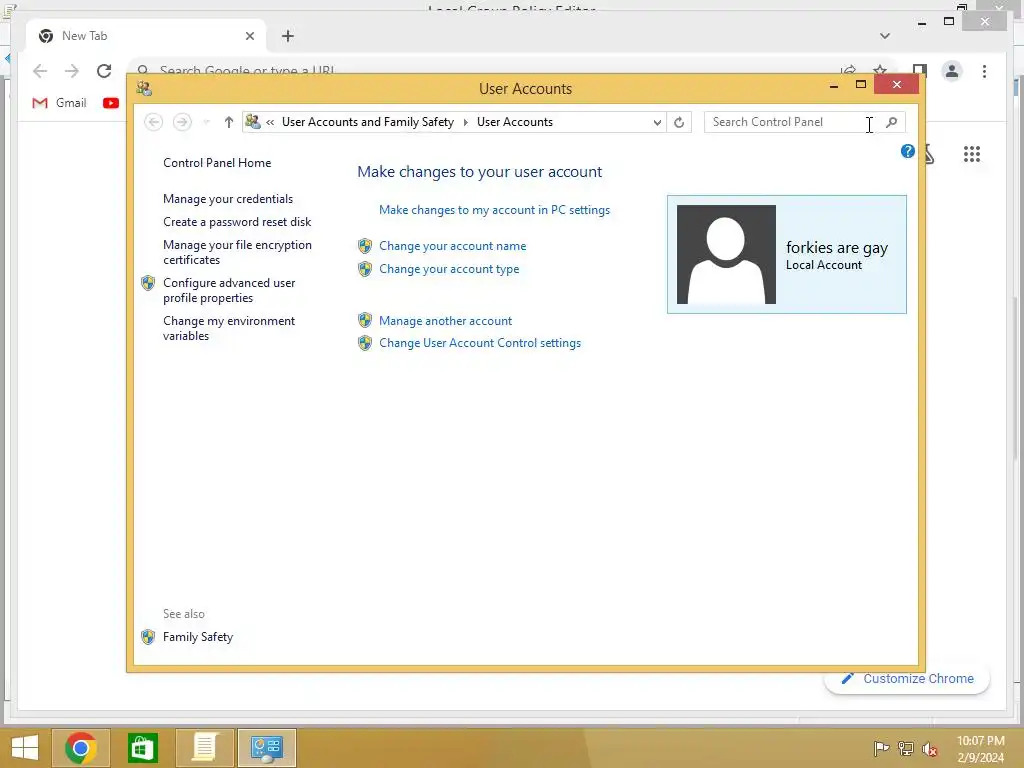1024x768 pixels.
Task: Expand the address bar history dropdown
Action: click(x=657, y=122)
